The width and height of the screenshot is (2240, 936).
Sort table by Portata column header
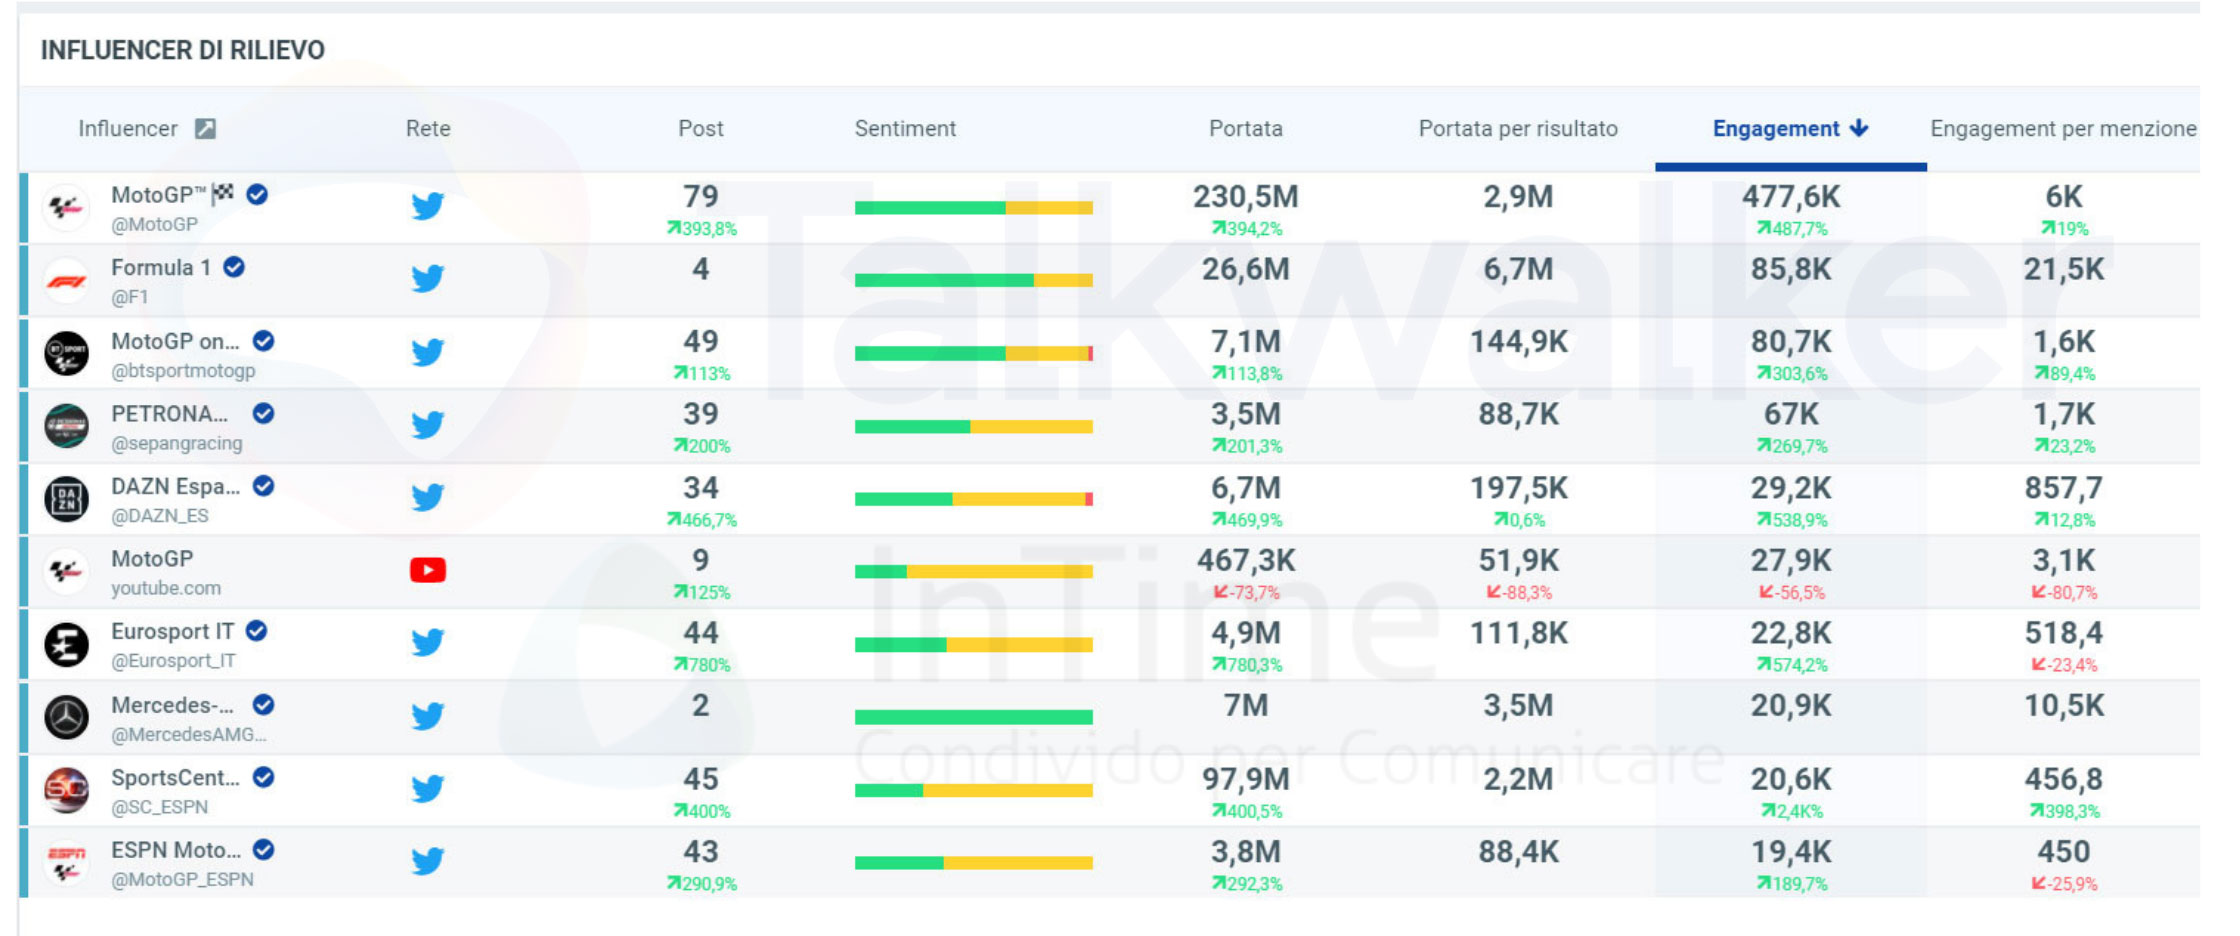(1246, 128)
